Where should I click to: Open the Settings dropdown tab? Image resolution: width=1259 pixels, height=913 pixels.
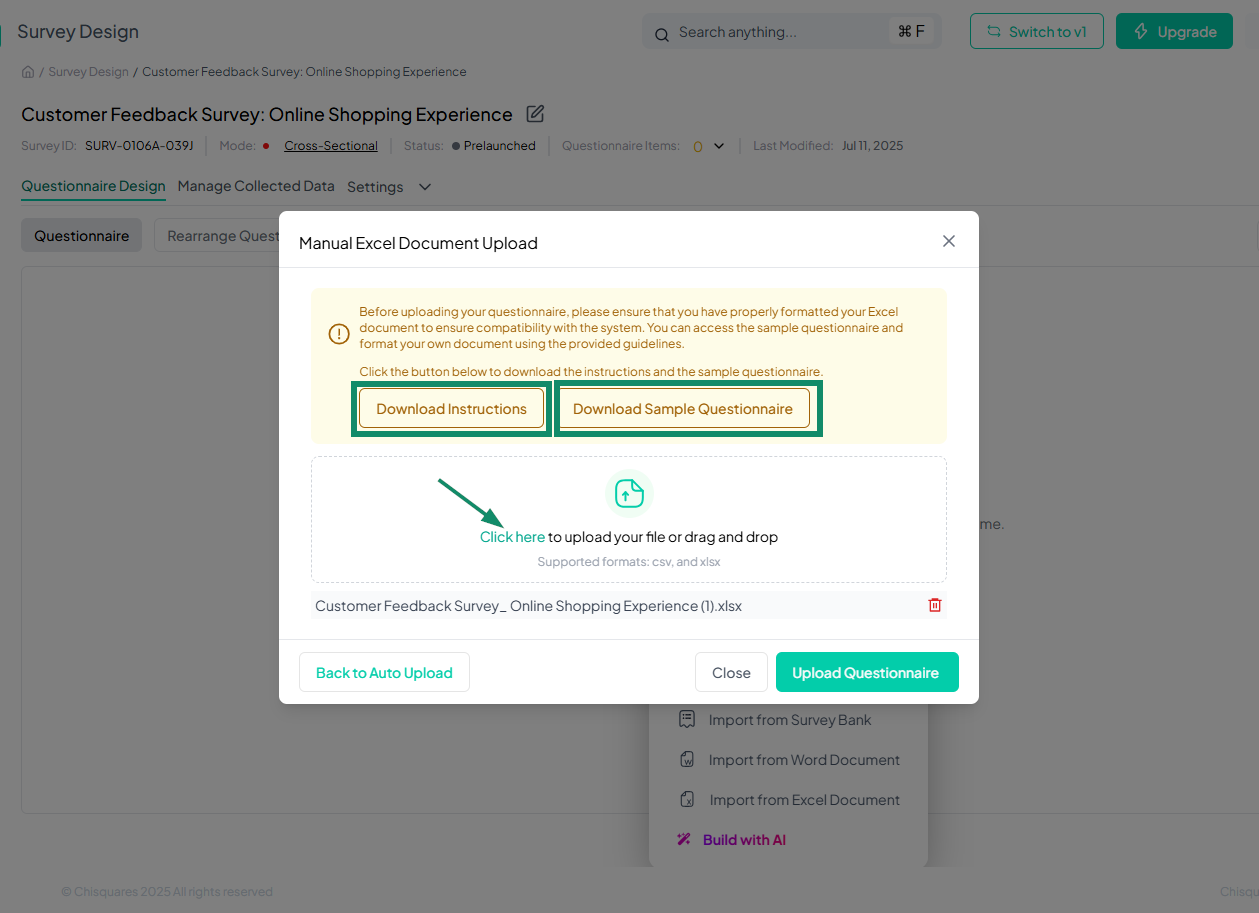point(389,187)
